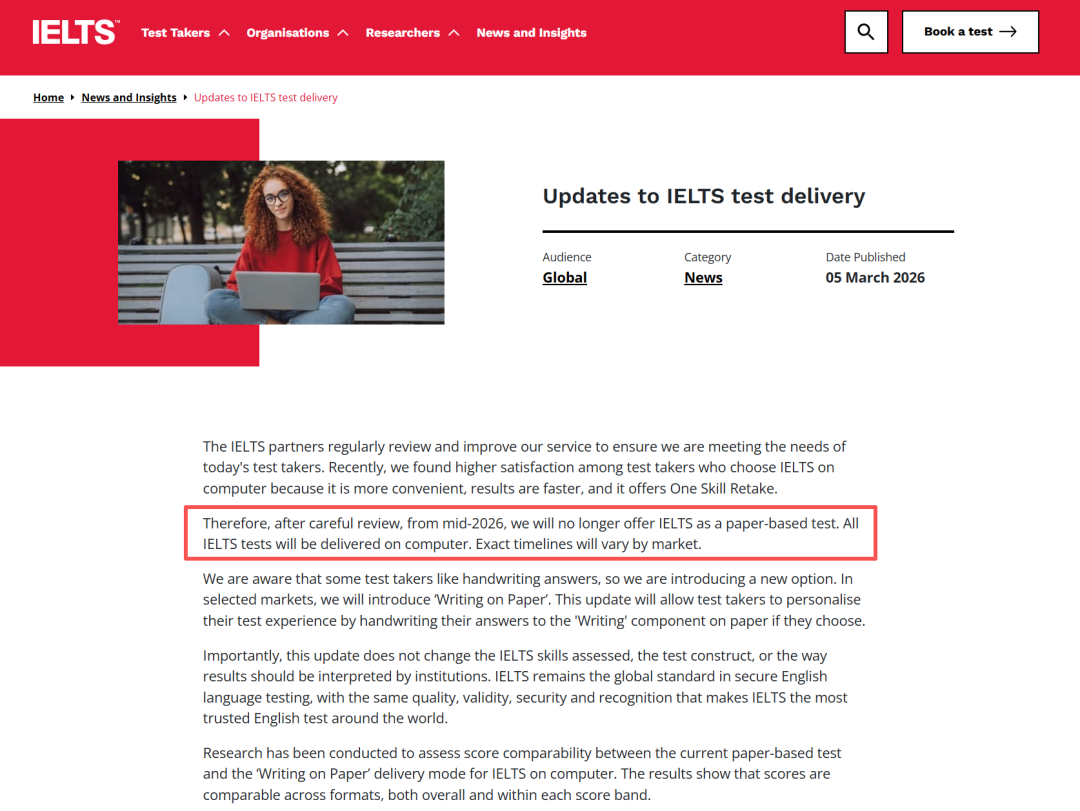1080x811 pixels.
Task: Select the Organisations menu label
Action: [x=287, y=33]
